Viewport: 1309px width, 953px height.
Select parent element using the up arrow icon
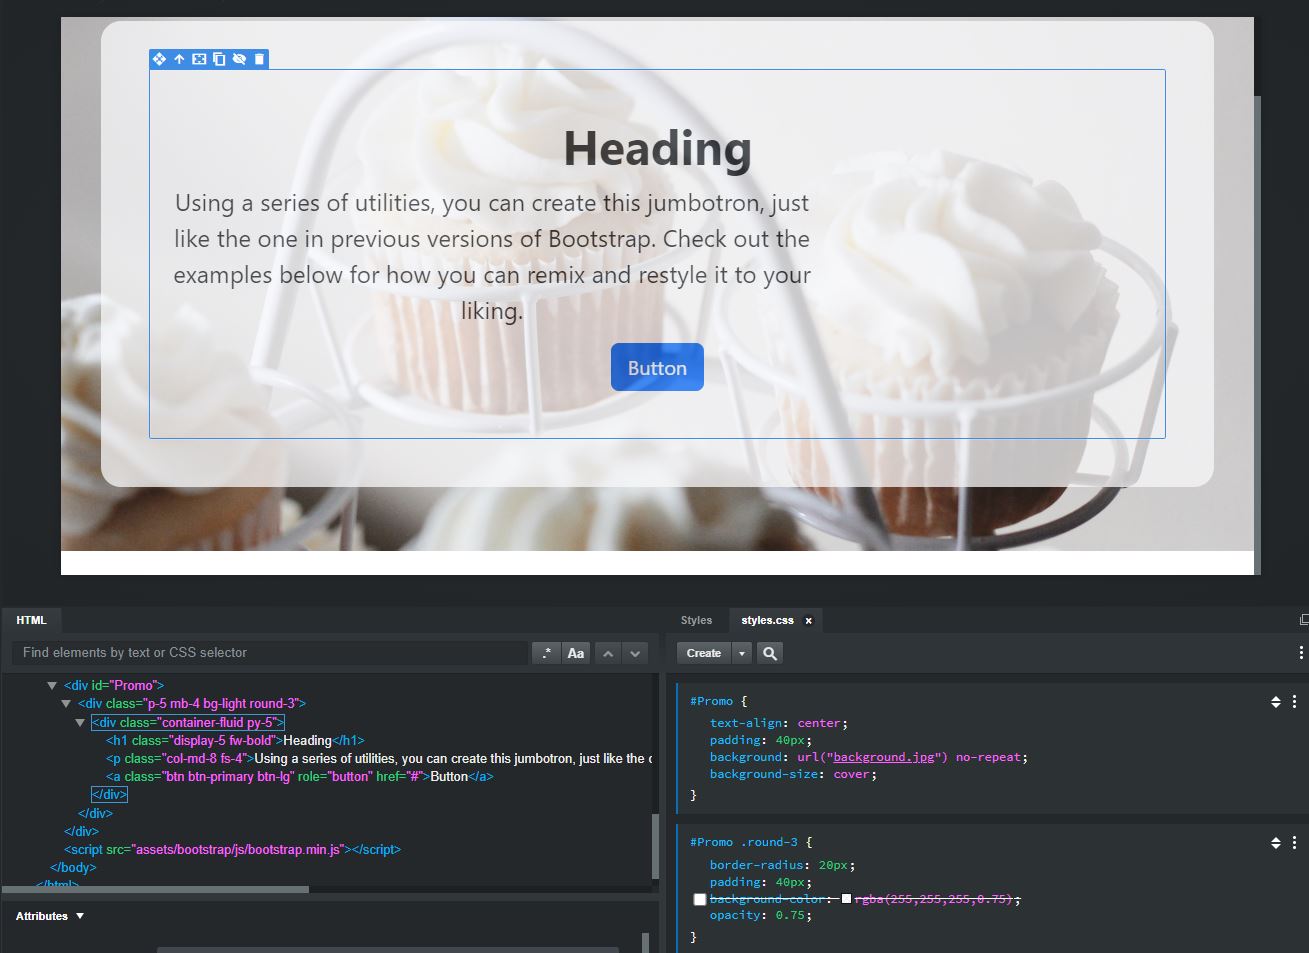179,59
